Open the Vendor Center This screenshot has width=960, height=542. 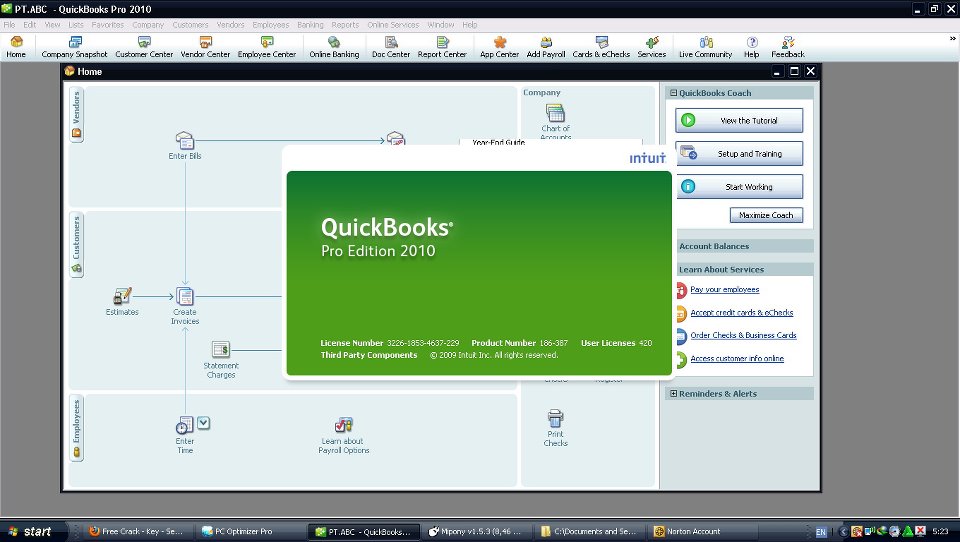[x=205, y=47]
